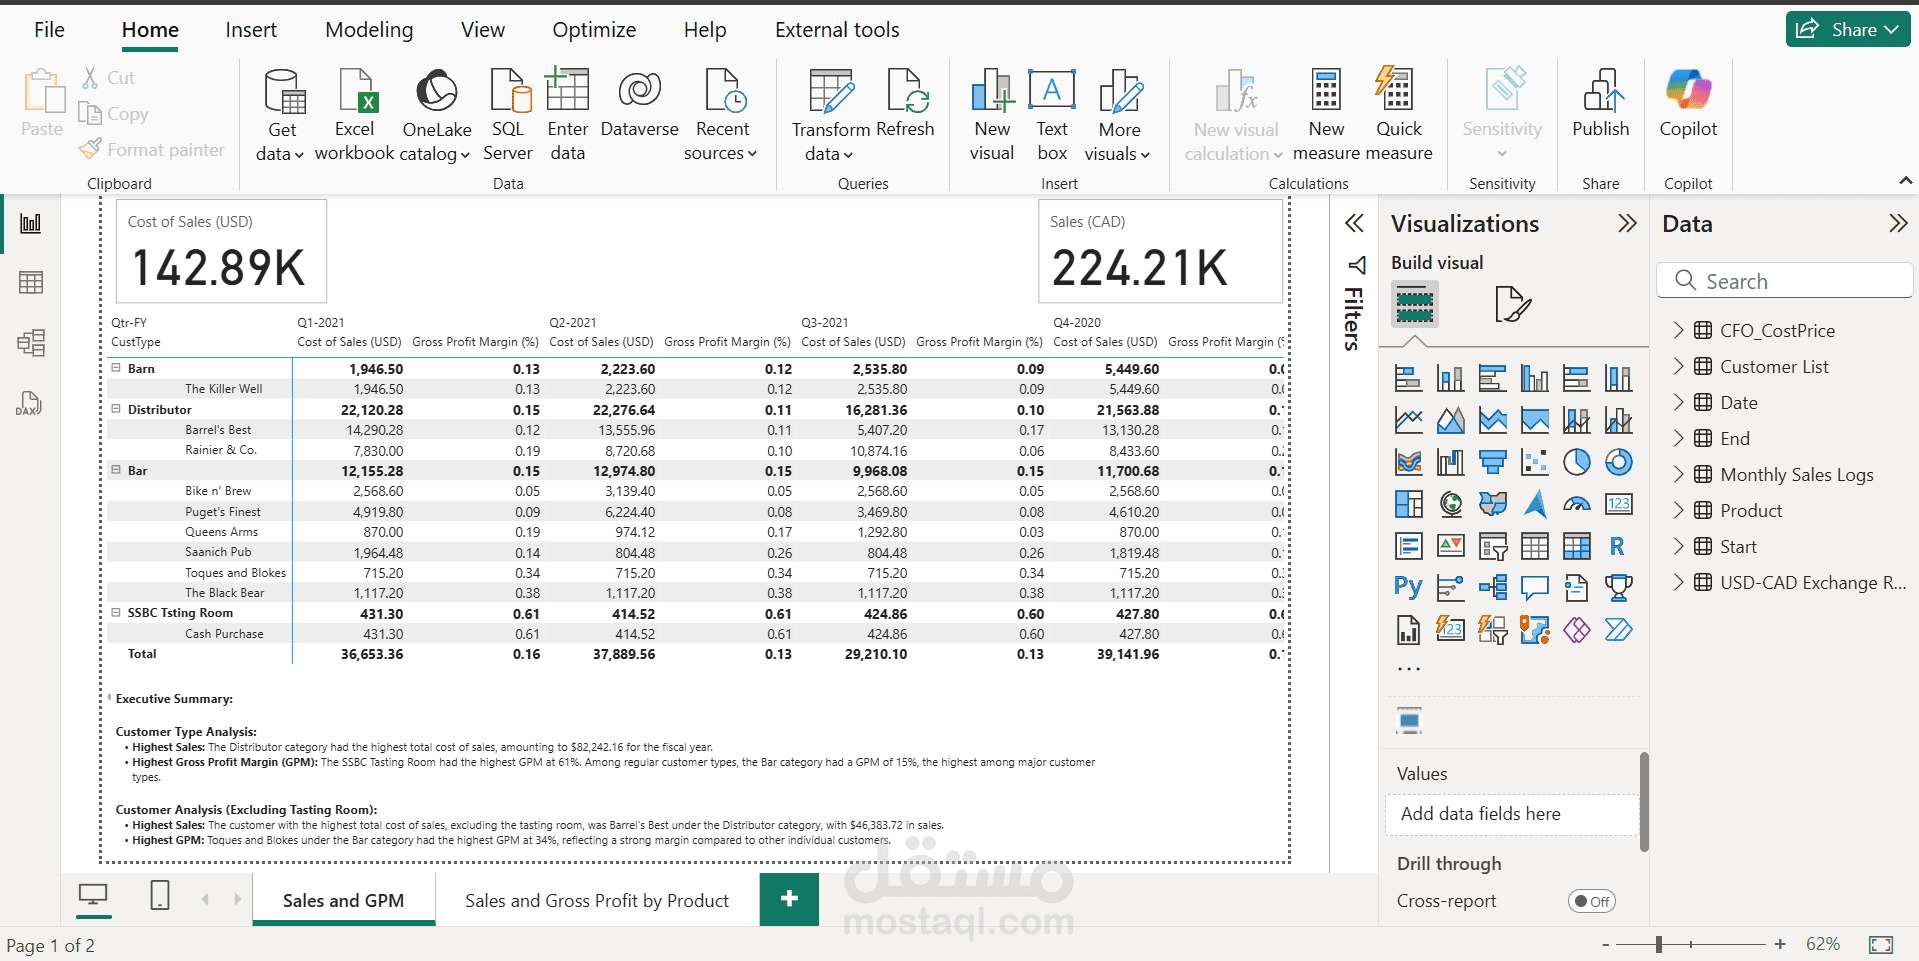Select the Clustered column chart visual

pyautogui.click(x=1534, y=378)
